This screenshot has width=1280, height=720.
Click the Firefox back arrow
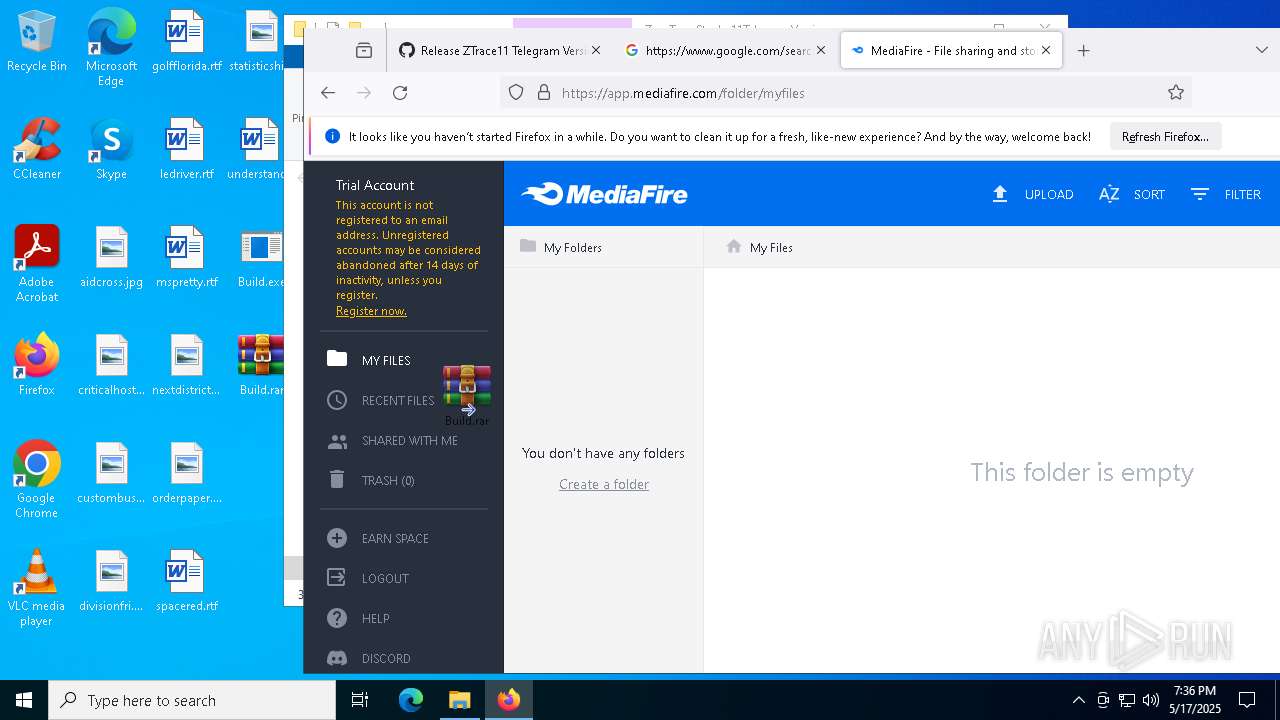328,93
